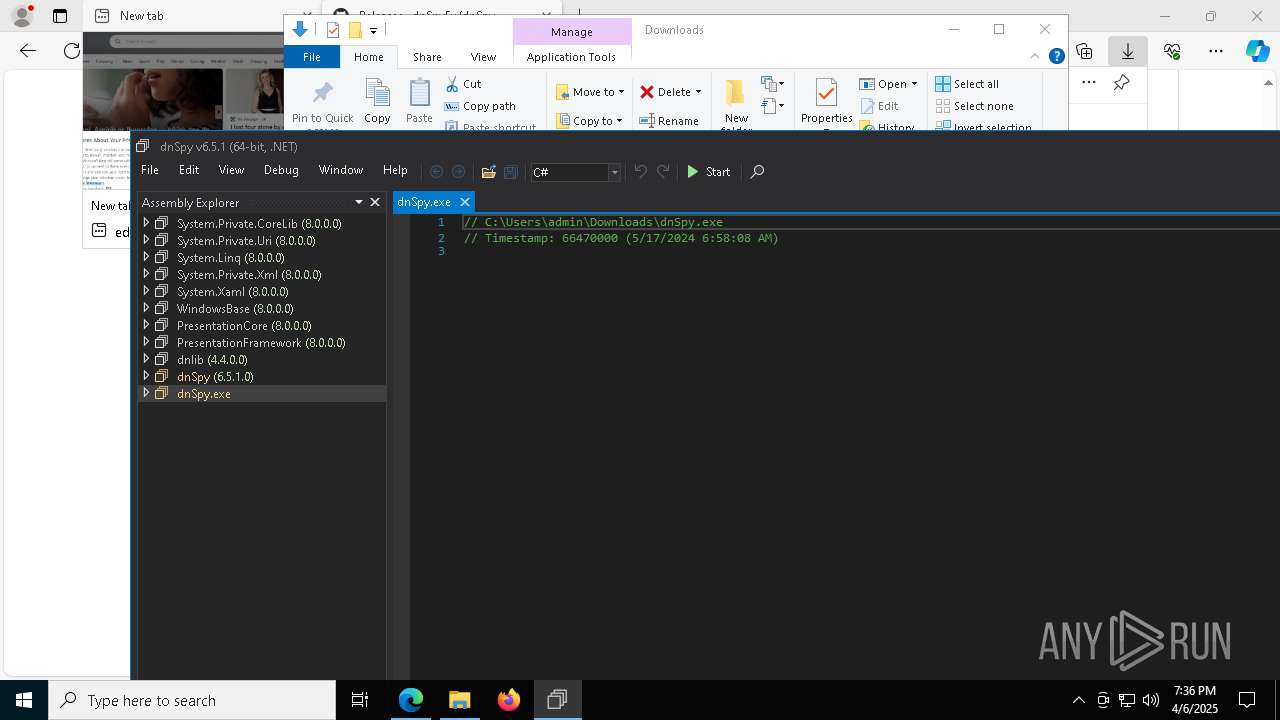Open the Window menu in dnSpy
This screenshot has width=1280, height=720.
(341, 170)
